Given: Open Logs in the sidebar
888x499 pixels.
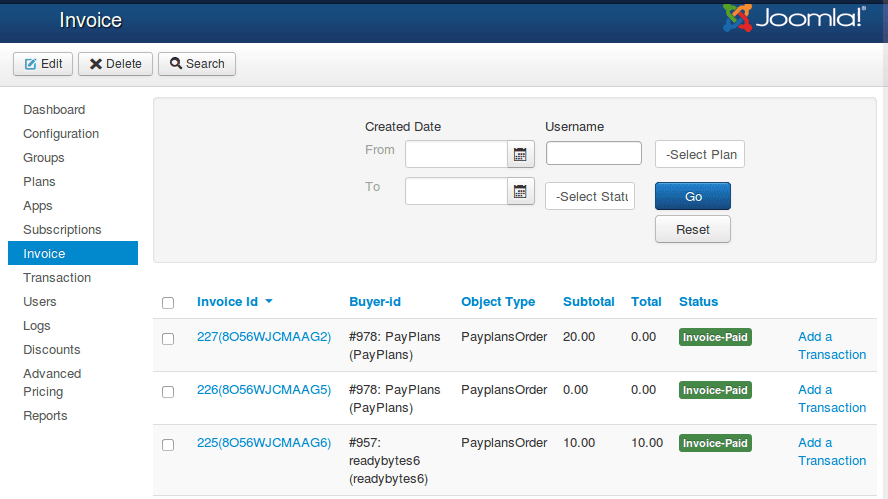Looking at the screenshot, I should tap(37, 326).
